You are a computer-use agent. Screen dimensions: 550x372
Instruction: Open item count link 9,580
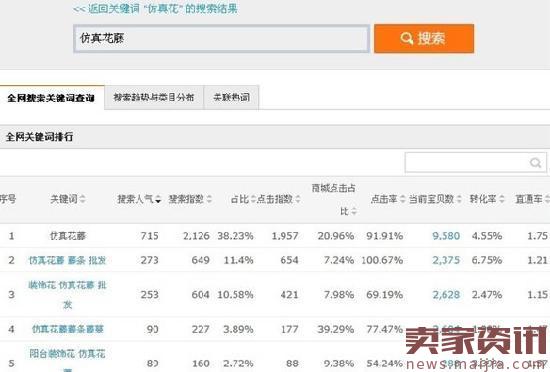point(446,236)
